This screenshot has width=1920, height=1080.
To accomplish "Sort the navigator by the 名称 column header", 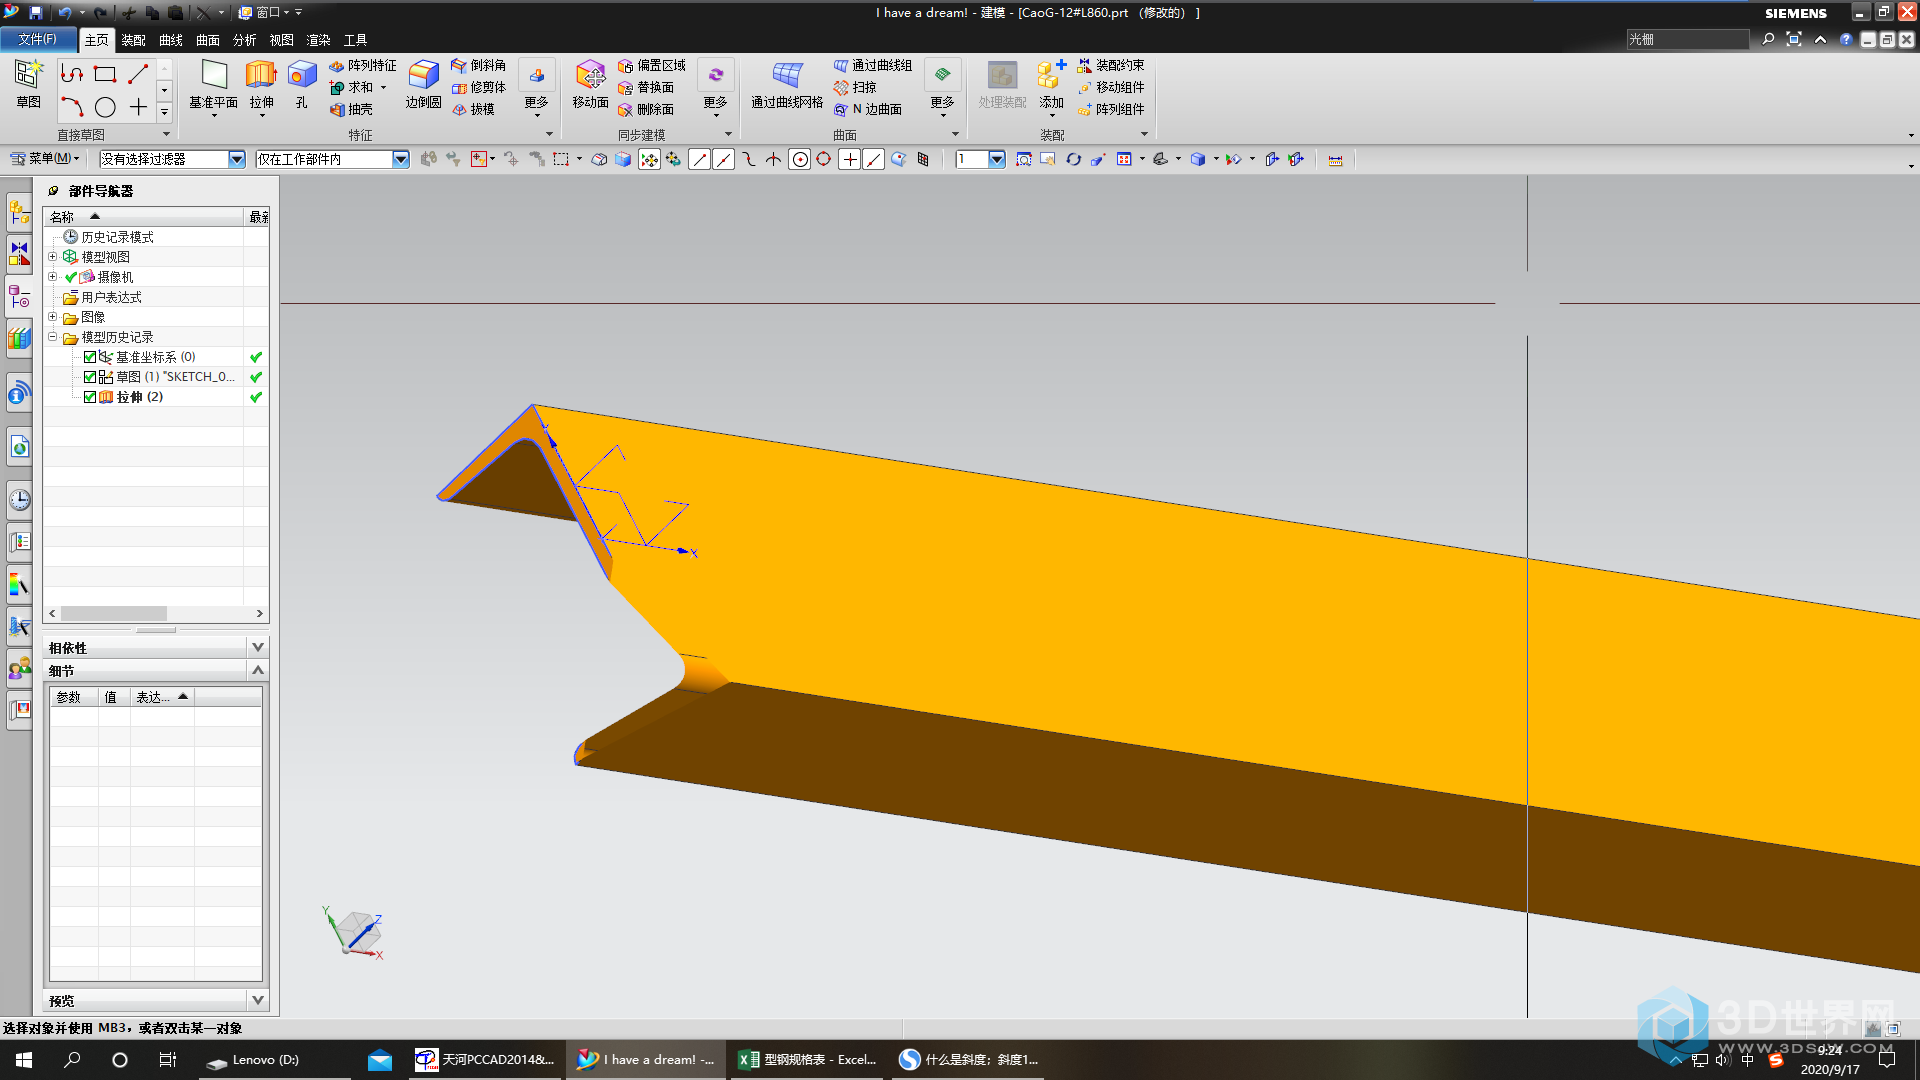I will click(143, 217).
